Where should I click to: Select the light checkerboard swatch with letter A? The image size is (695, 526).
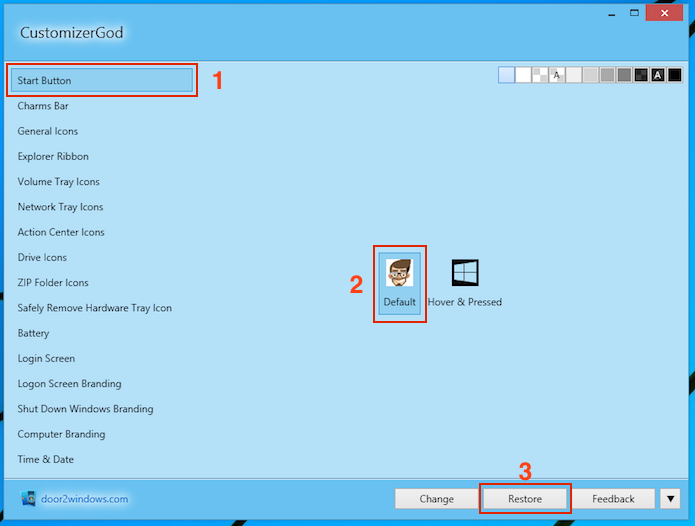[x=557, y=75]
